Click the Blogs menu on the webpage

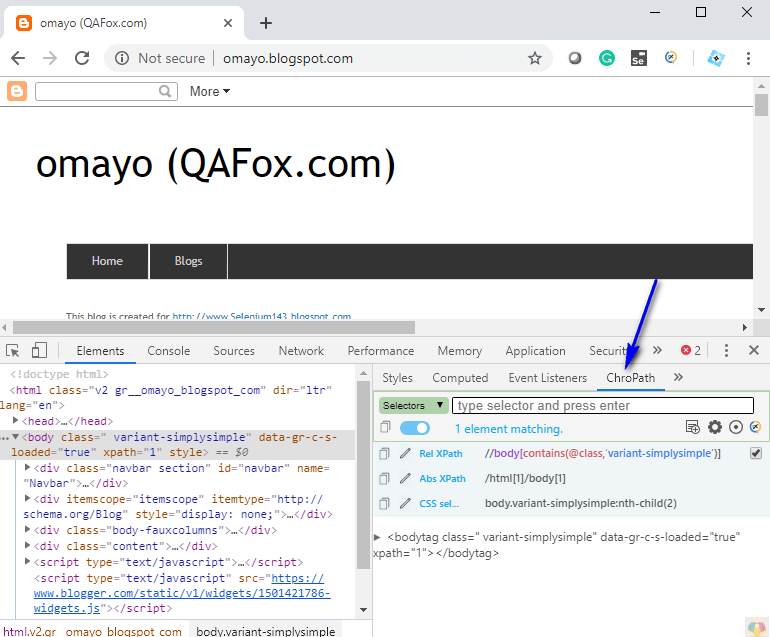[x=189, y=261]
